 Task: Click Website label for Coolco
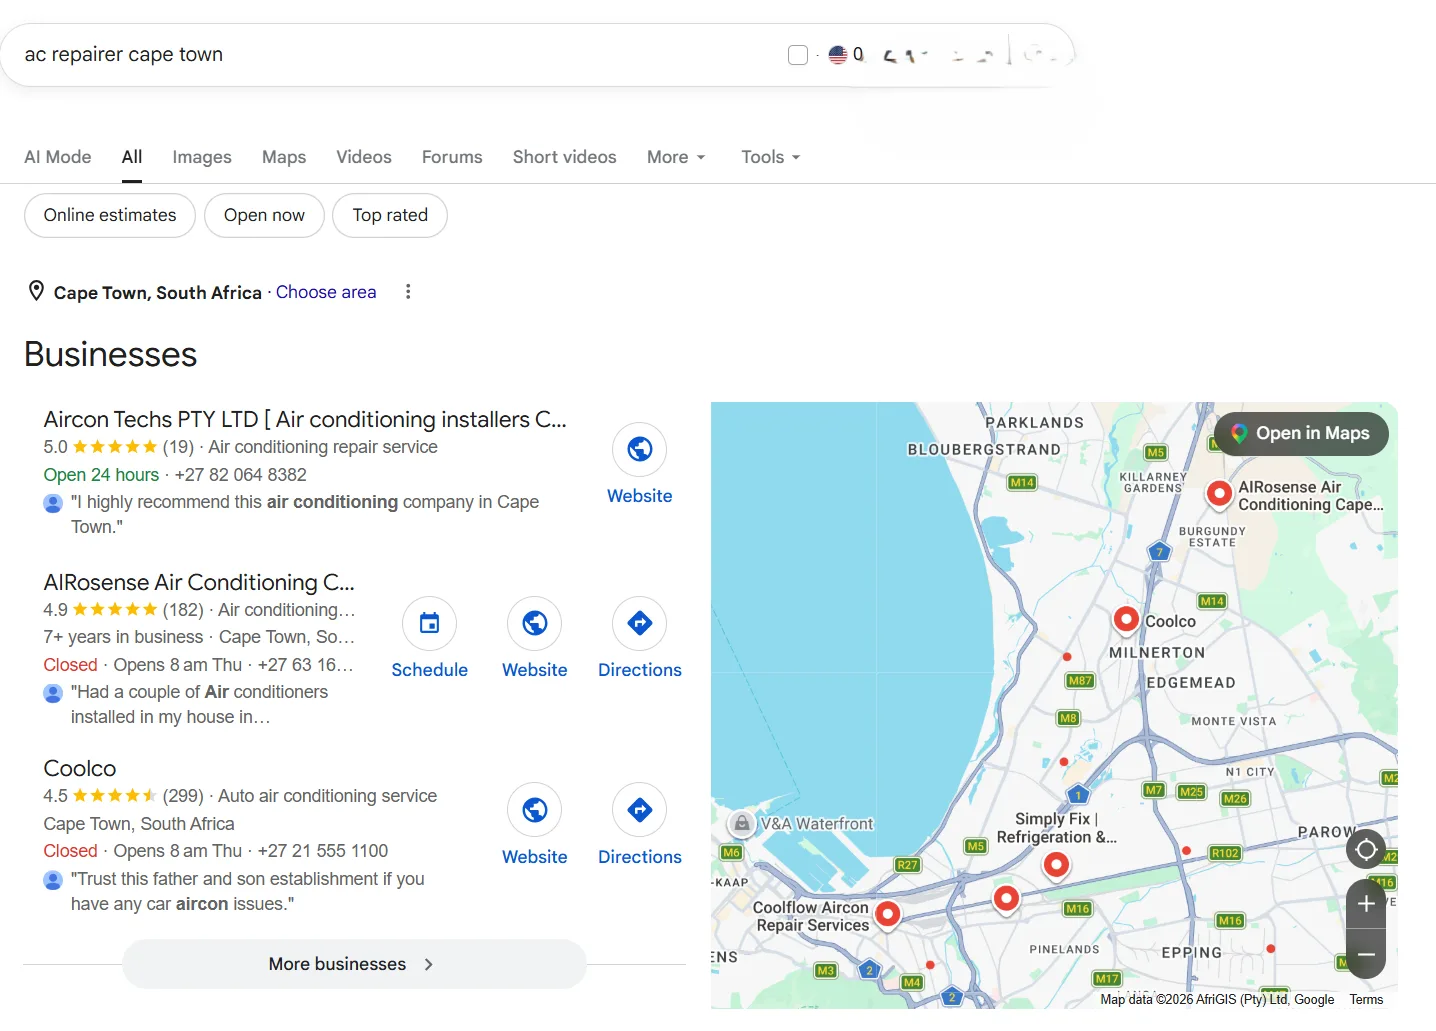pyautogui.click(x=535, y=857)
